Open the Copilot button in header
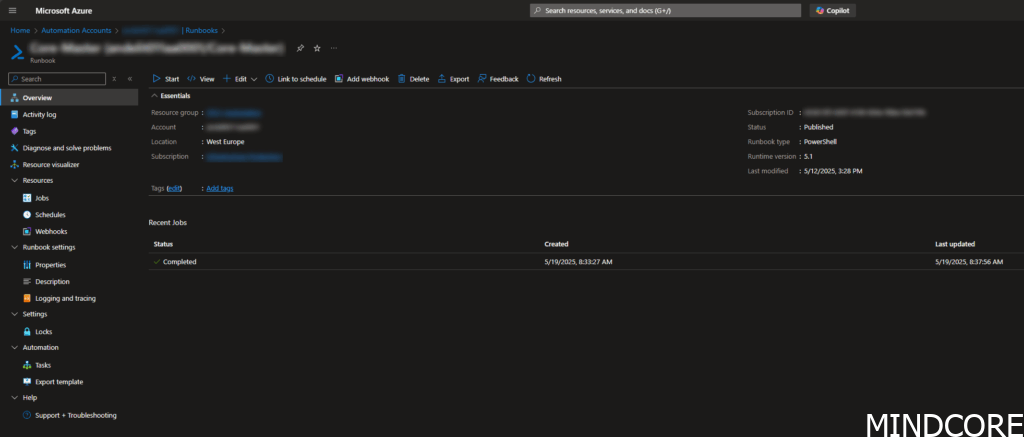 pos(833,10)
